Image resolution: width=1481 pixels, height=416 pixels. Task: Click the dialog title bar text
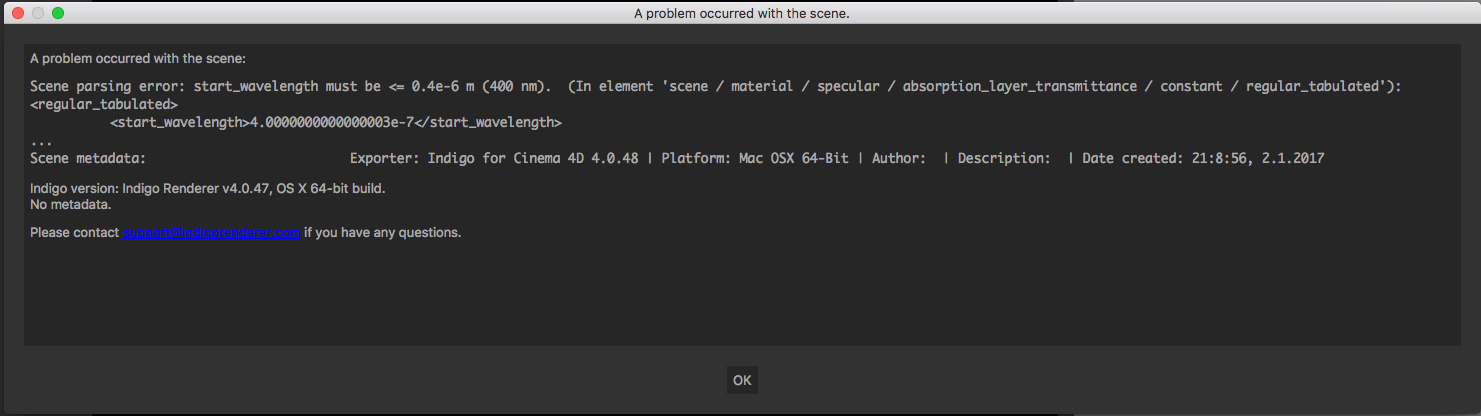coord(741,13)
